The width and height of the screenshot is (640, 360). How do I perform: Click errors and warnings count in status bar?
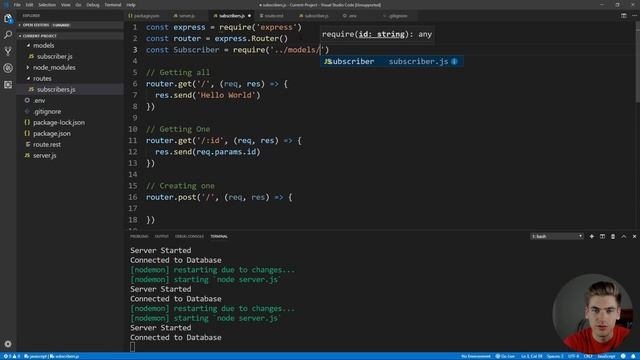11,356
